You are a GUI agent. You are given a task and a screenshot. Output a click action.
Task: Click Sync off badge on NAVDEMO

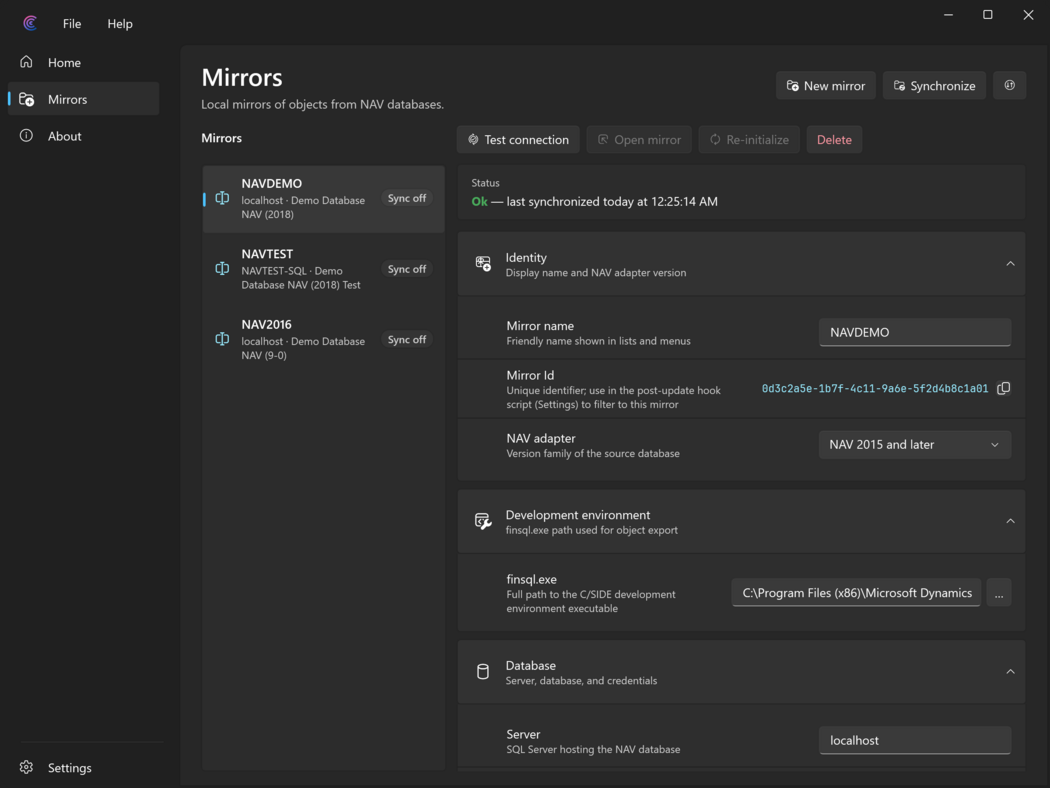(x=406, y=198)
